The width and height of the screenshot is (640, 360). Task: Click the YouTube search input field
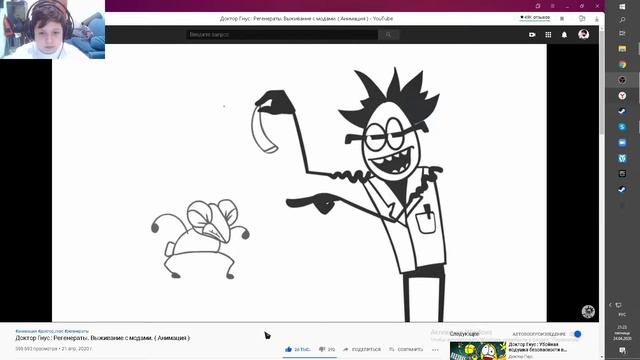pos(282,35)
